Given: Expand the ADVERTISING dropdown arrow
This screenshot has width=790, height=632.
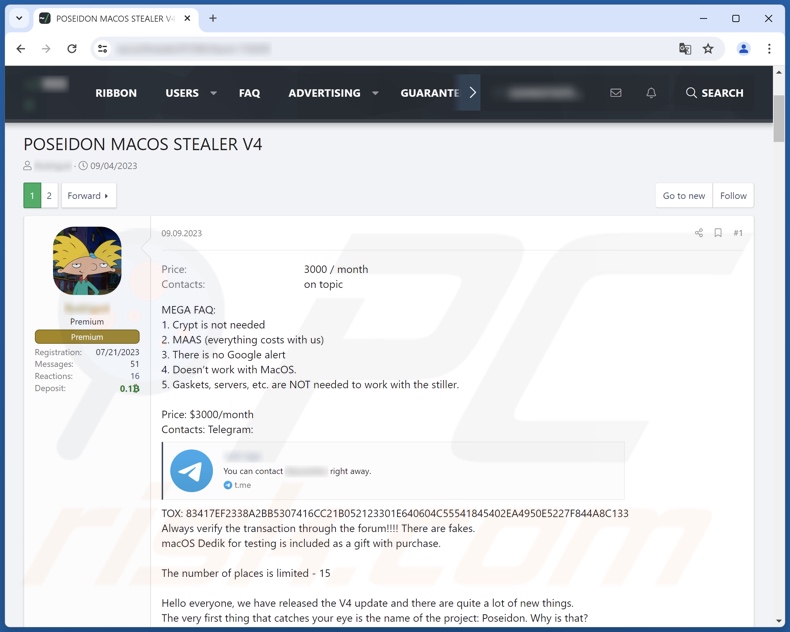Looking at the screenshot, I should click(375, 93).
